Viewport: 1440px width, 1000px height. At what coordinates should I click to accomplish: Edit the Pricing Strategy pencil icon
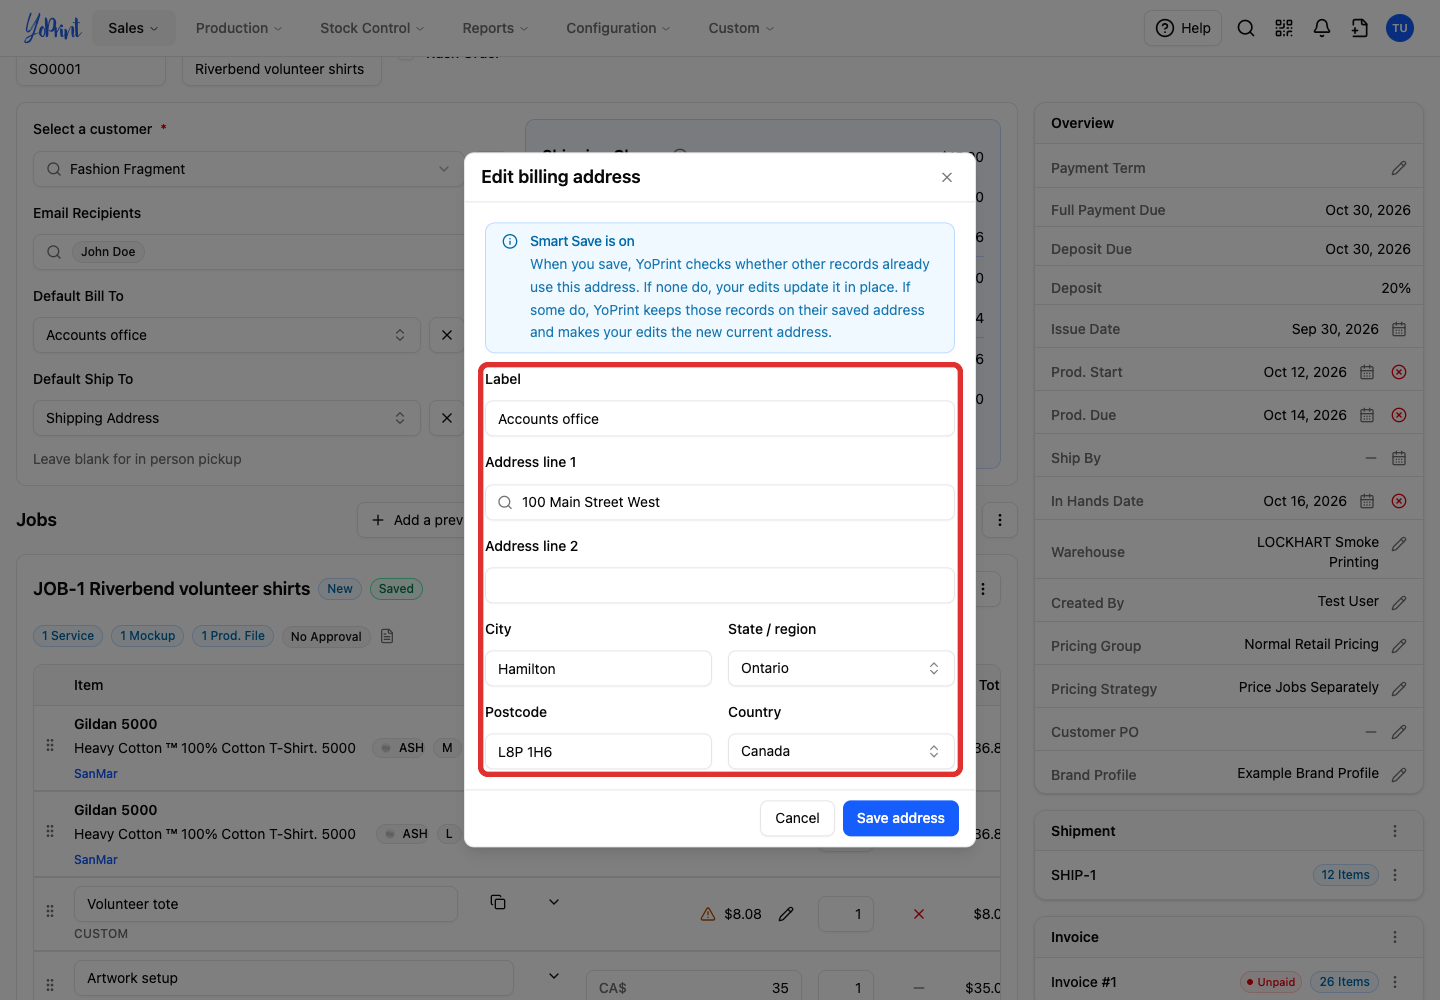coord(1399,688)
